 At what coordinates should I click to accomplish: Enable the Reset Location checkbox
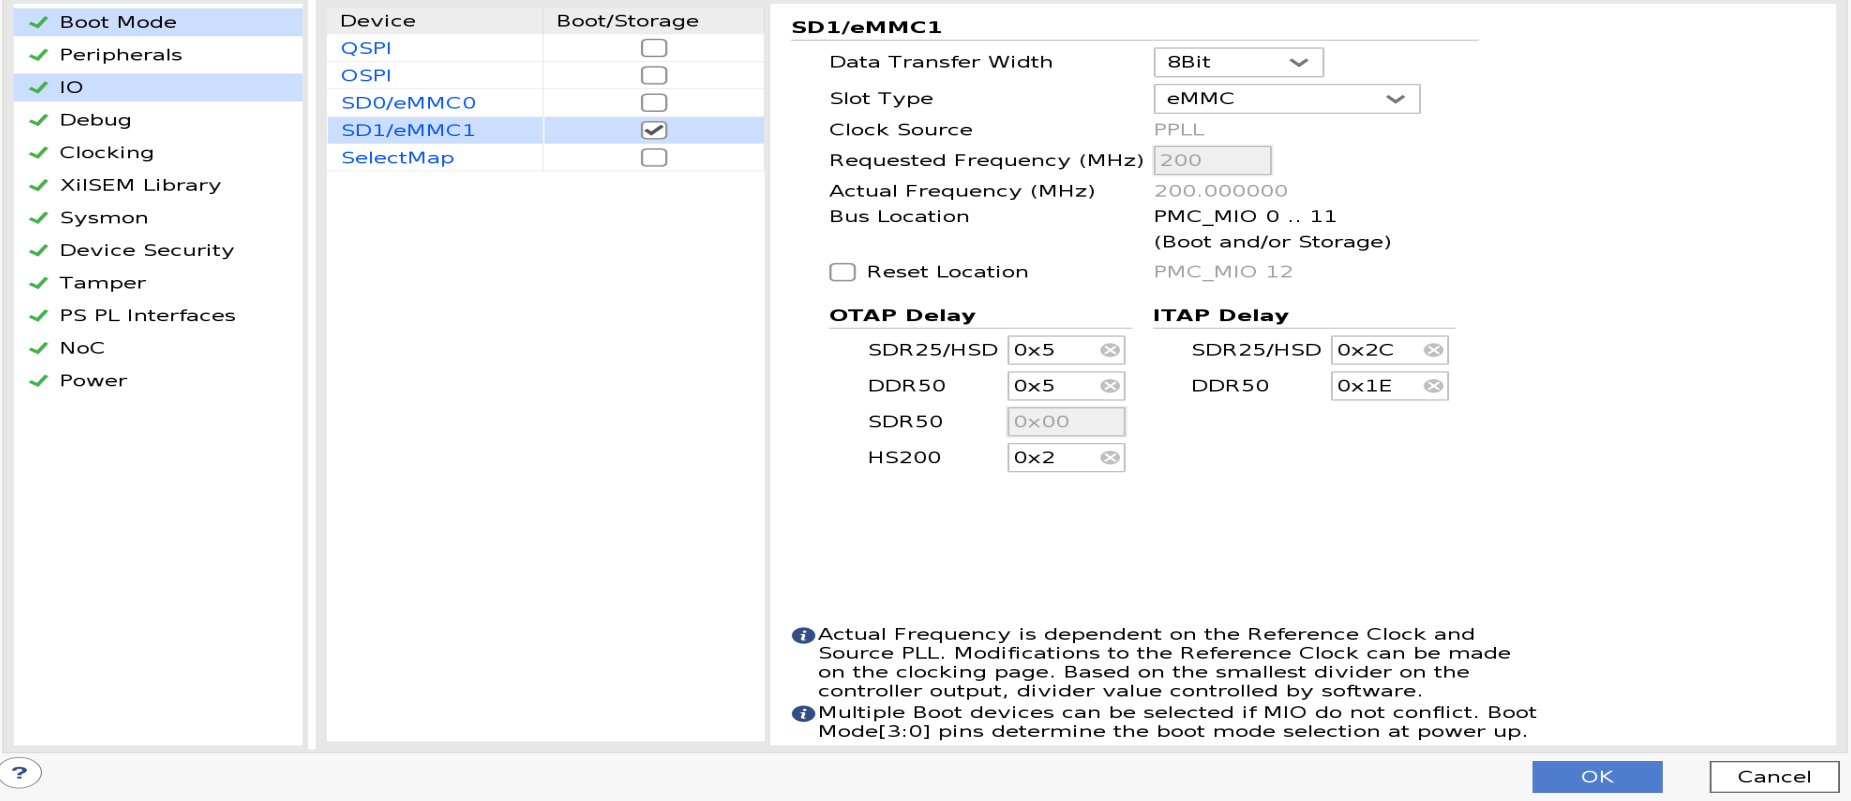(843, 272)
